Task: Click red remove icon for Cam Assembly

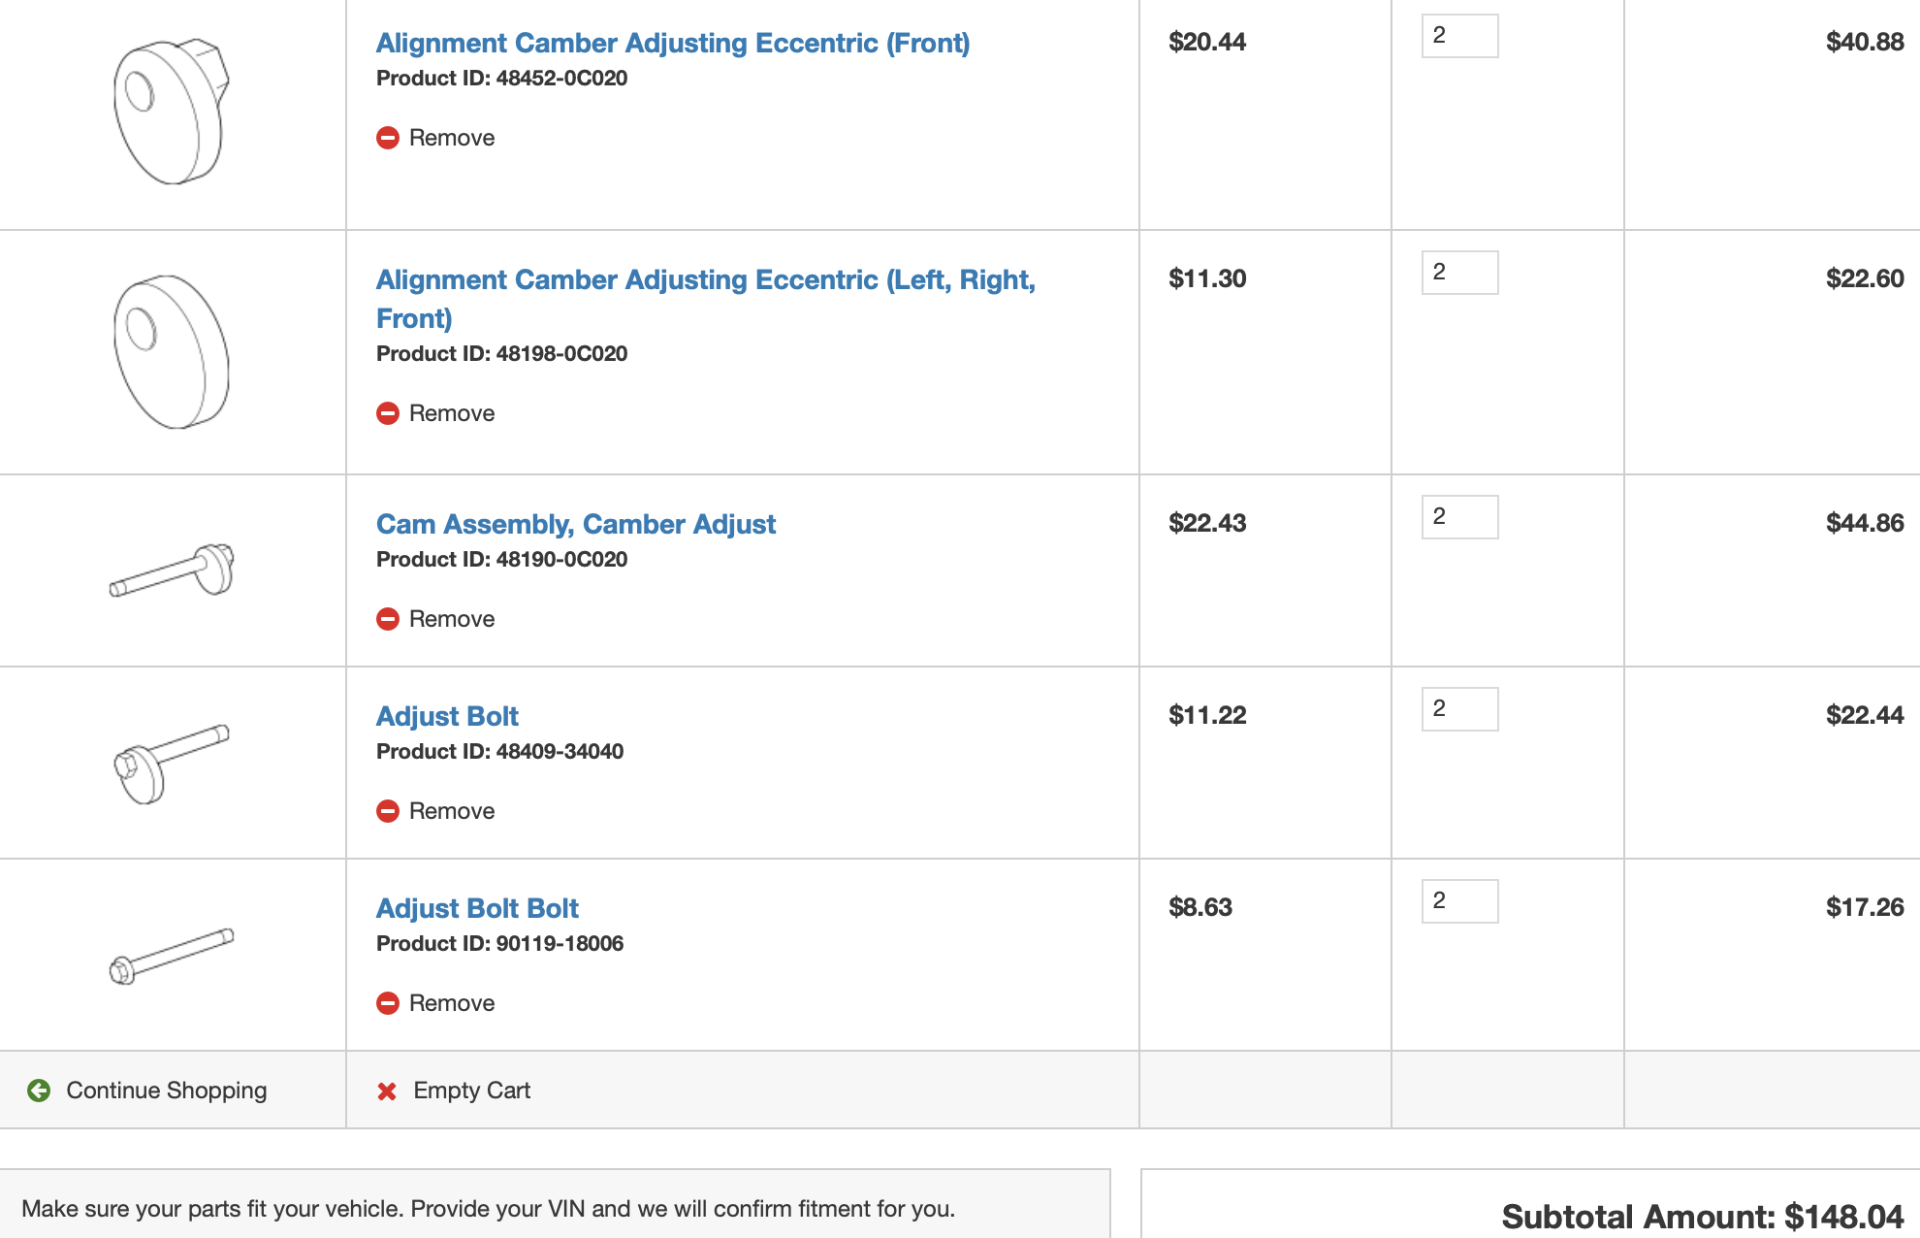Action: coord(387,619)
